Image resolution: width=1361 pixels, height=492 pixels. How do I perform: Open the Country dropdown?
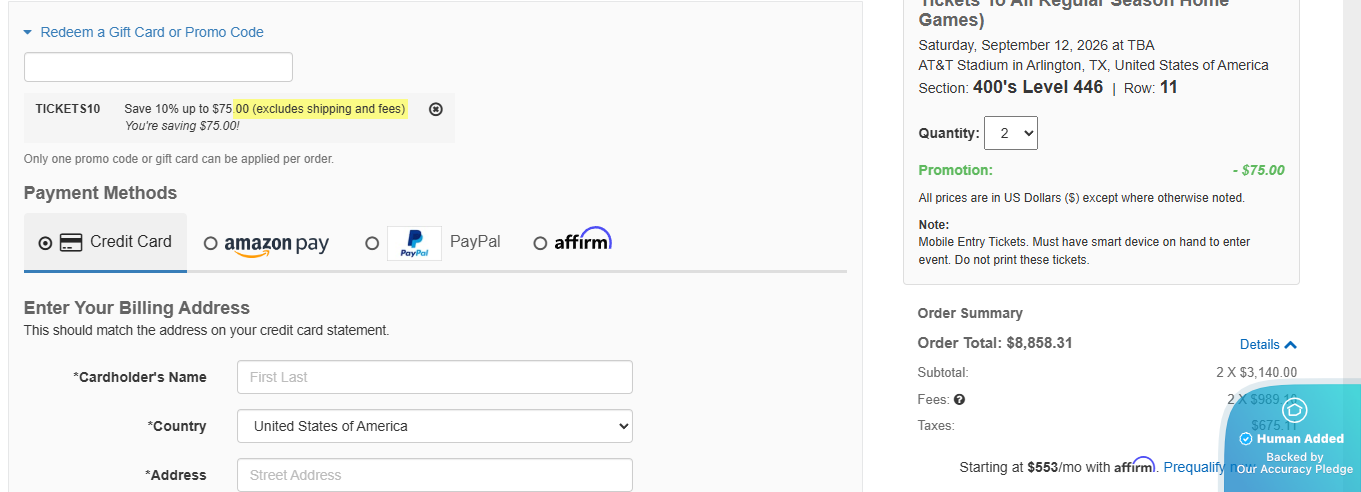tap(435, 426)
